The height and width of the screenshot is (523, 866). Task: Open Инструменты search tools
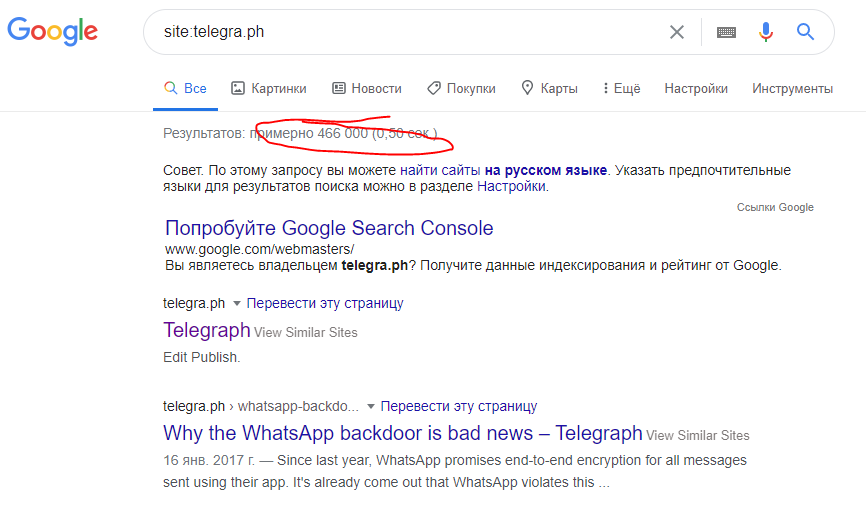[792, 88]
